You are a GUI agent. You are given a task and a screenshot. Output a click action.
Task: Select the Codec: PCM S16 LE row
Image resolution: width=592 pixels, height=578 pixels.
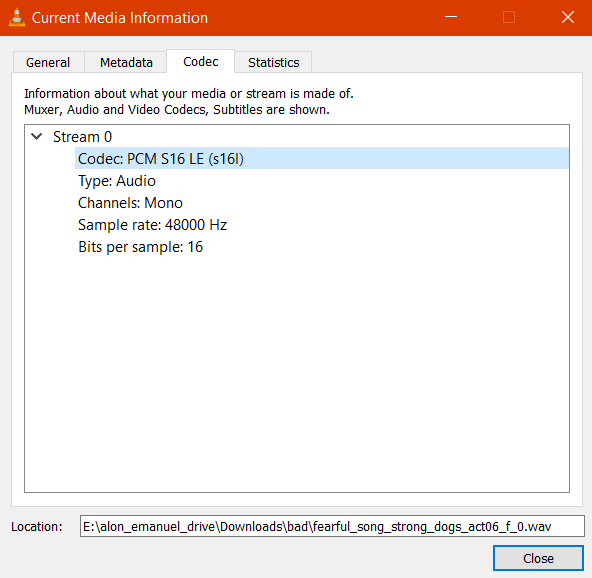point(322,159)
